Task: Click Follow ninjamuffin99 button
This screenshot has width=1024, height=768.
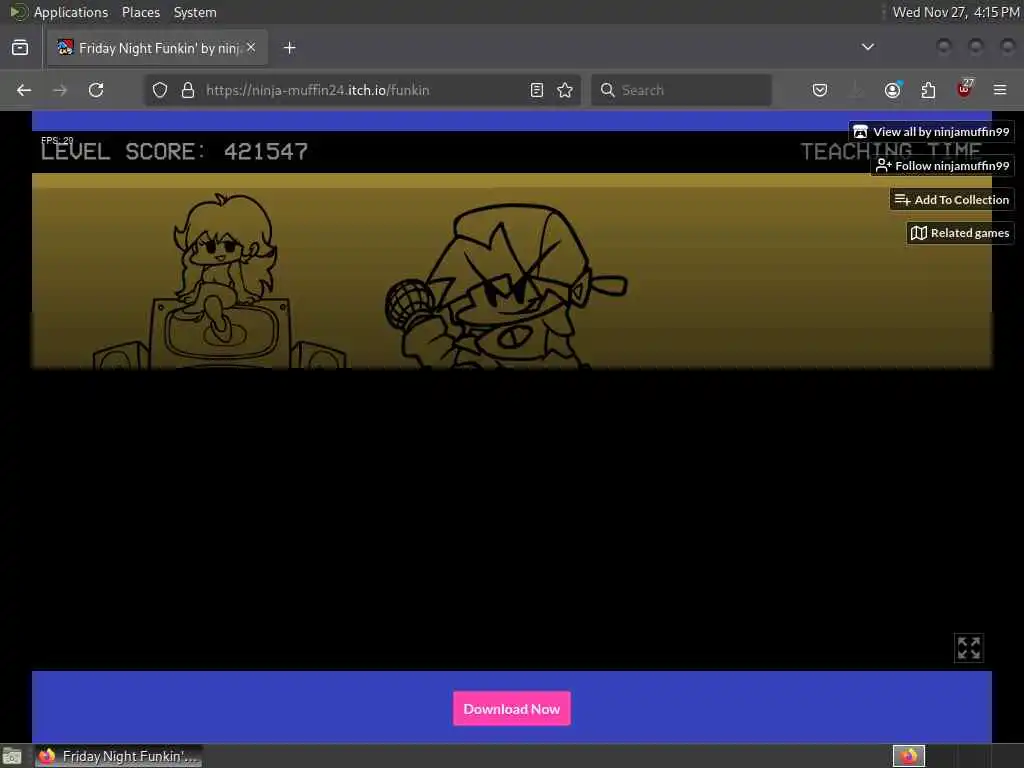Action: point(942,166)
